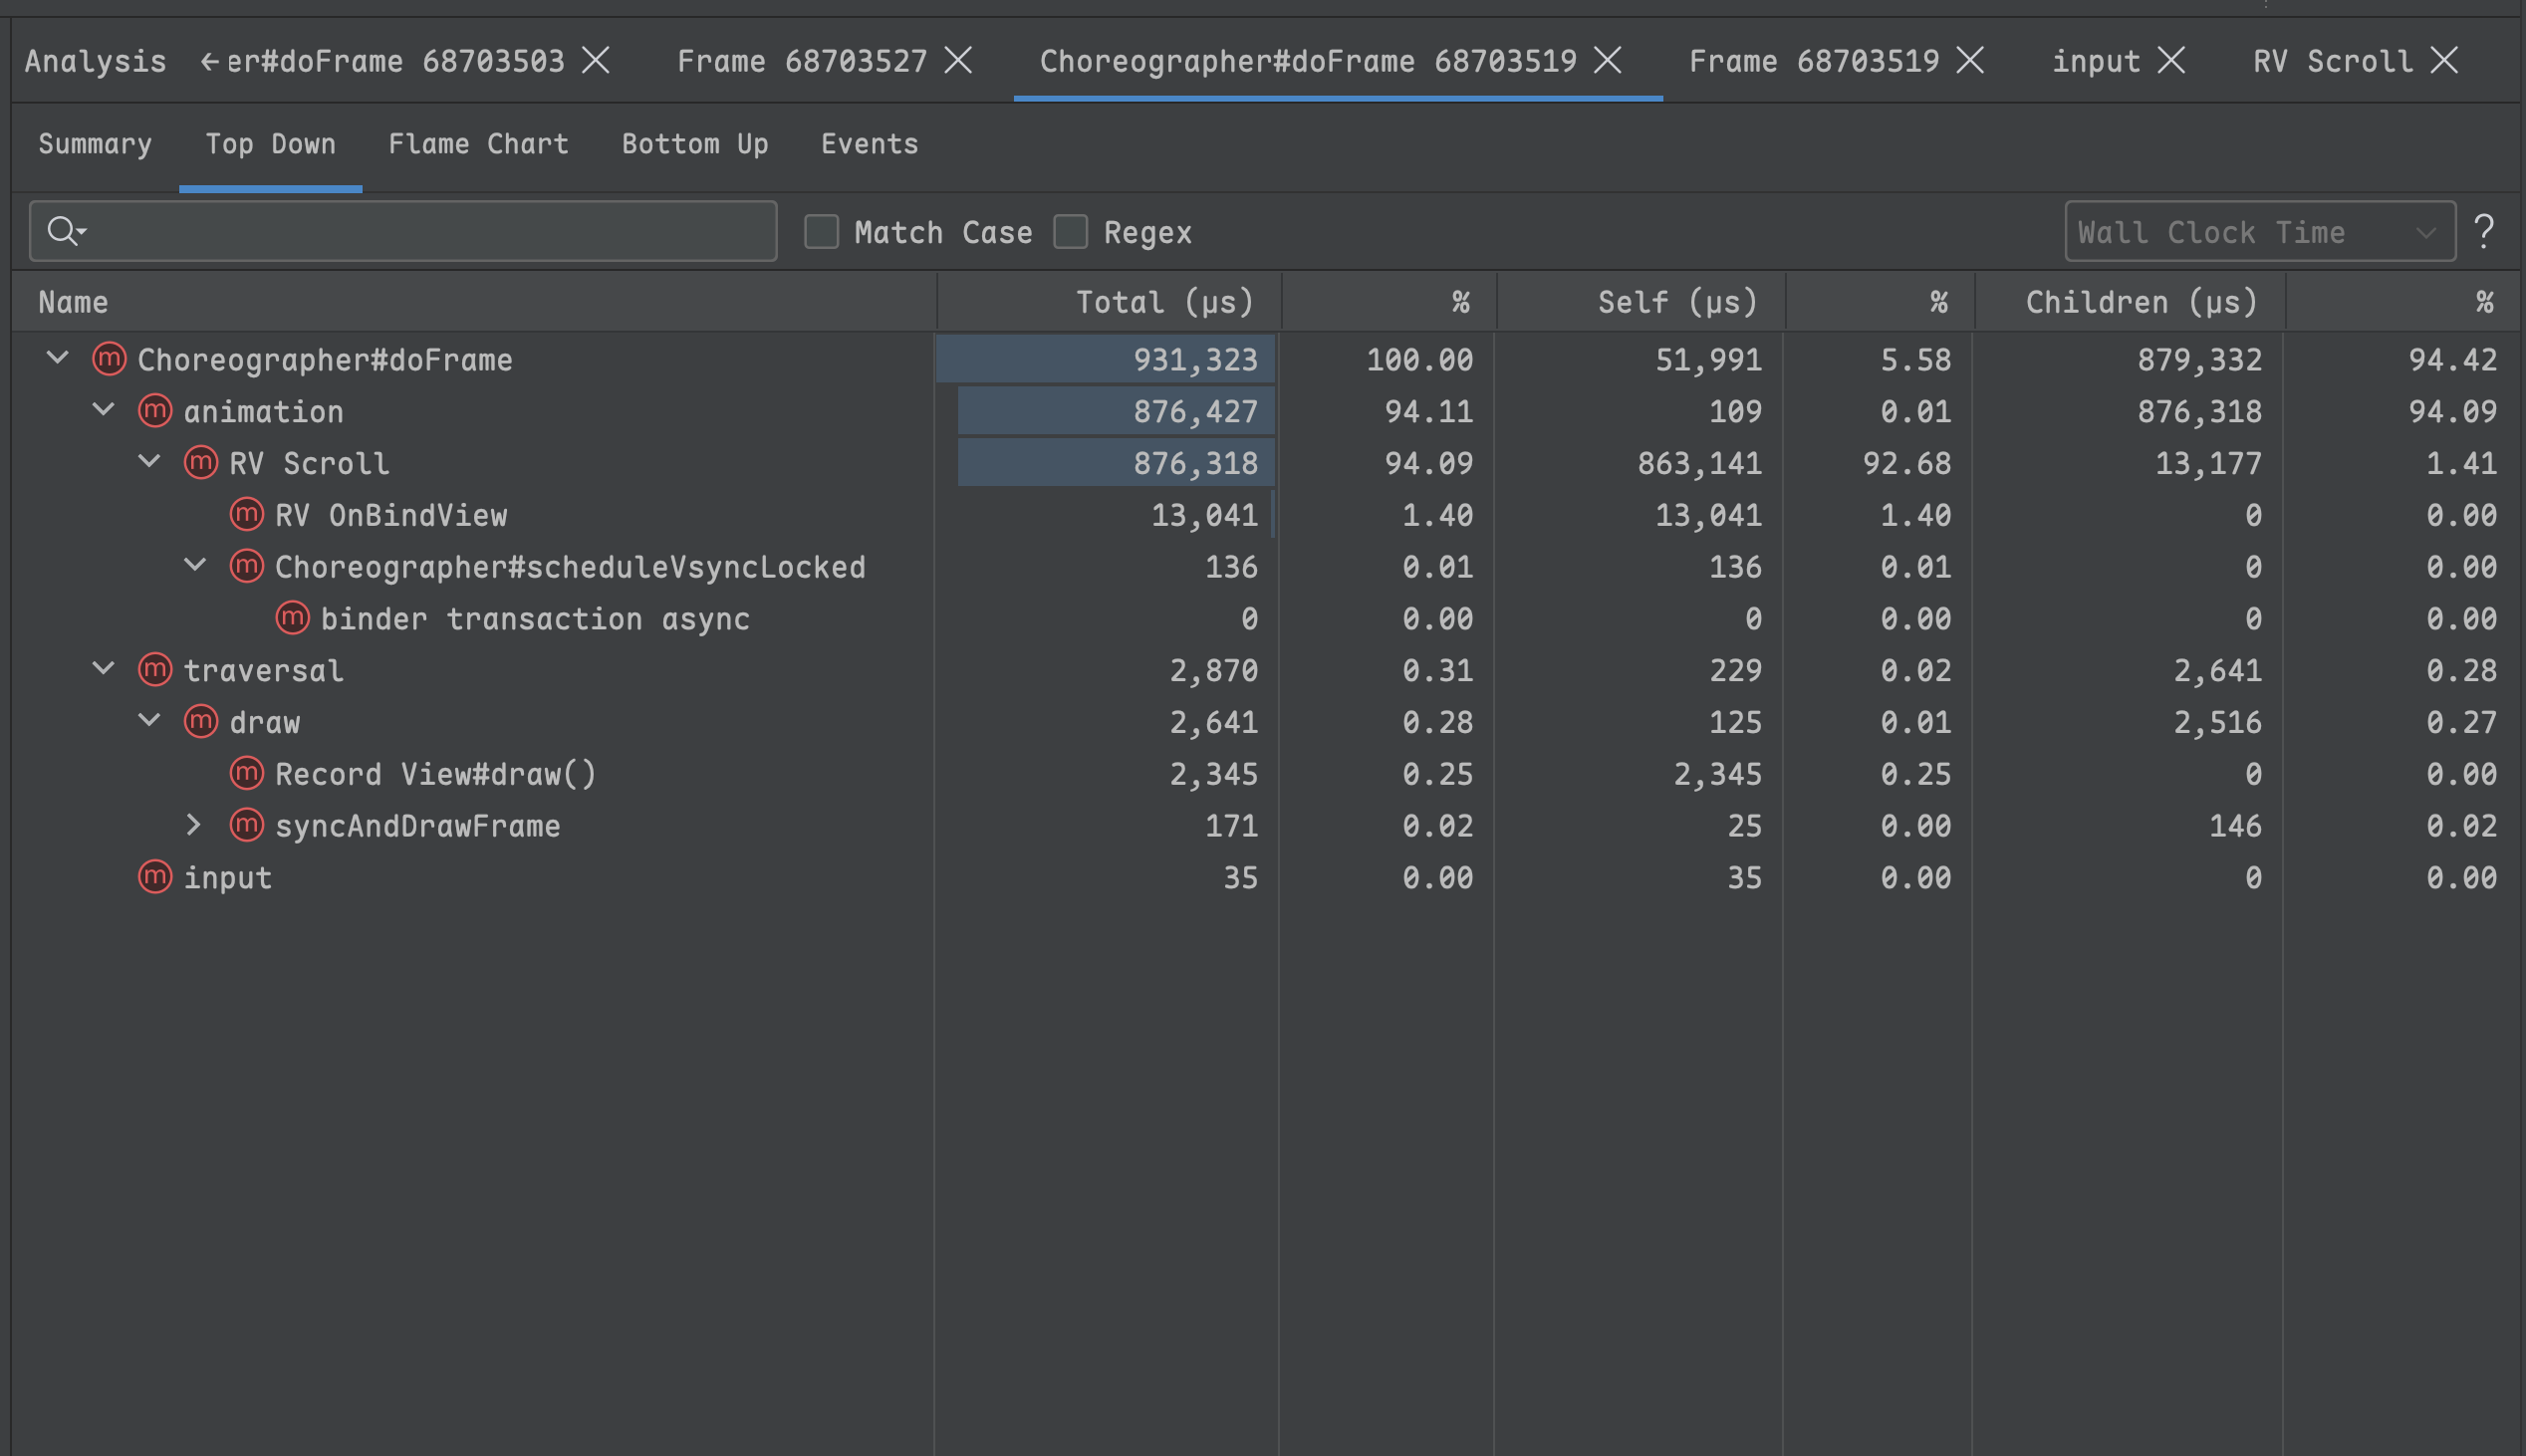Close the RV Scroll tab
The image size is (2526, 1456).
[2444, 61]
